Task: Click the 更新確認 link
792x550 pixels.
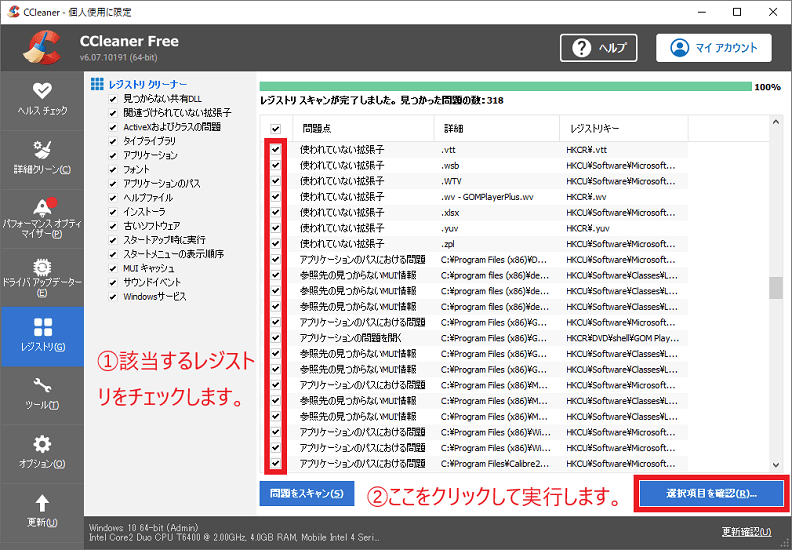Action: point(746,531)
